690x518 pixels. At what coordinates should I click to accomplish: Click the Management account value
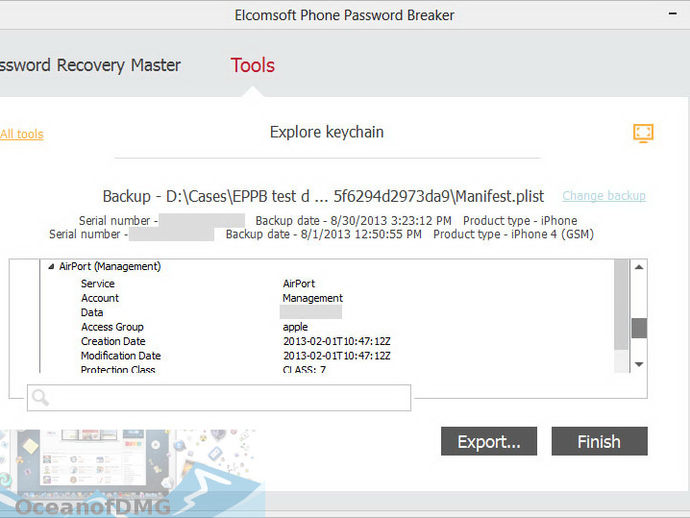point(312,298)
